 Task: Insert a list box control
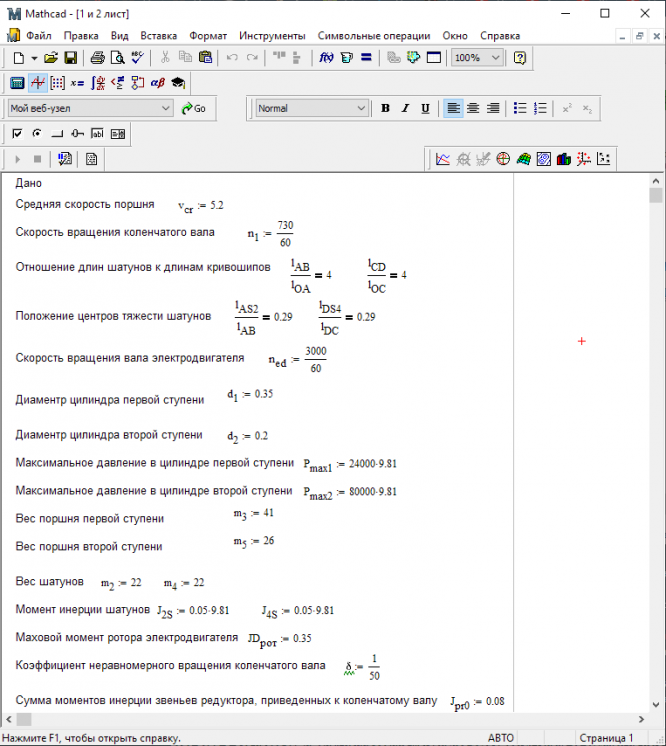(118, 134)
